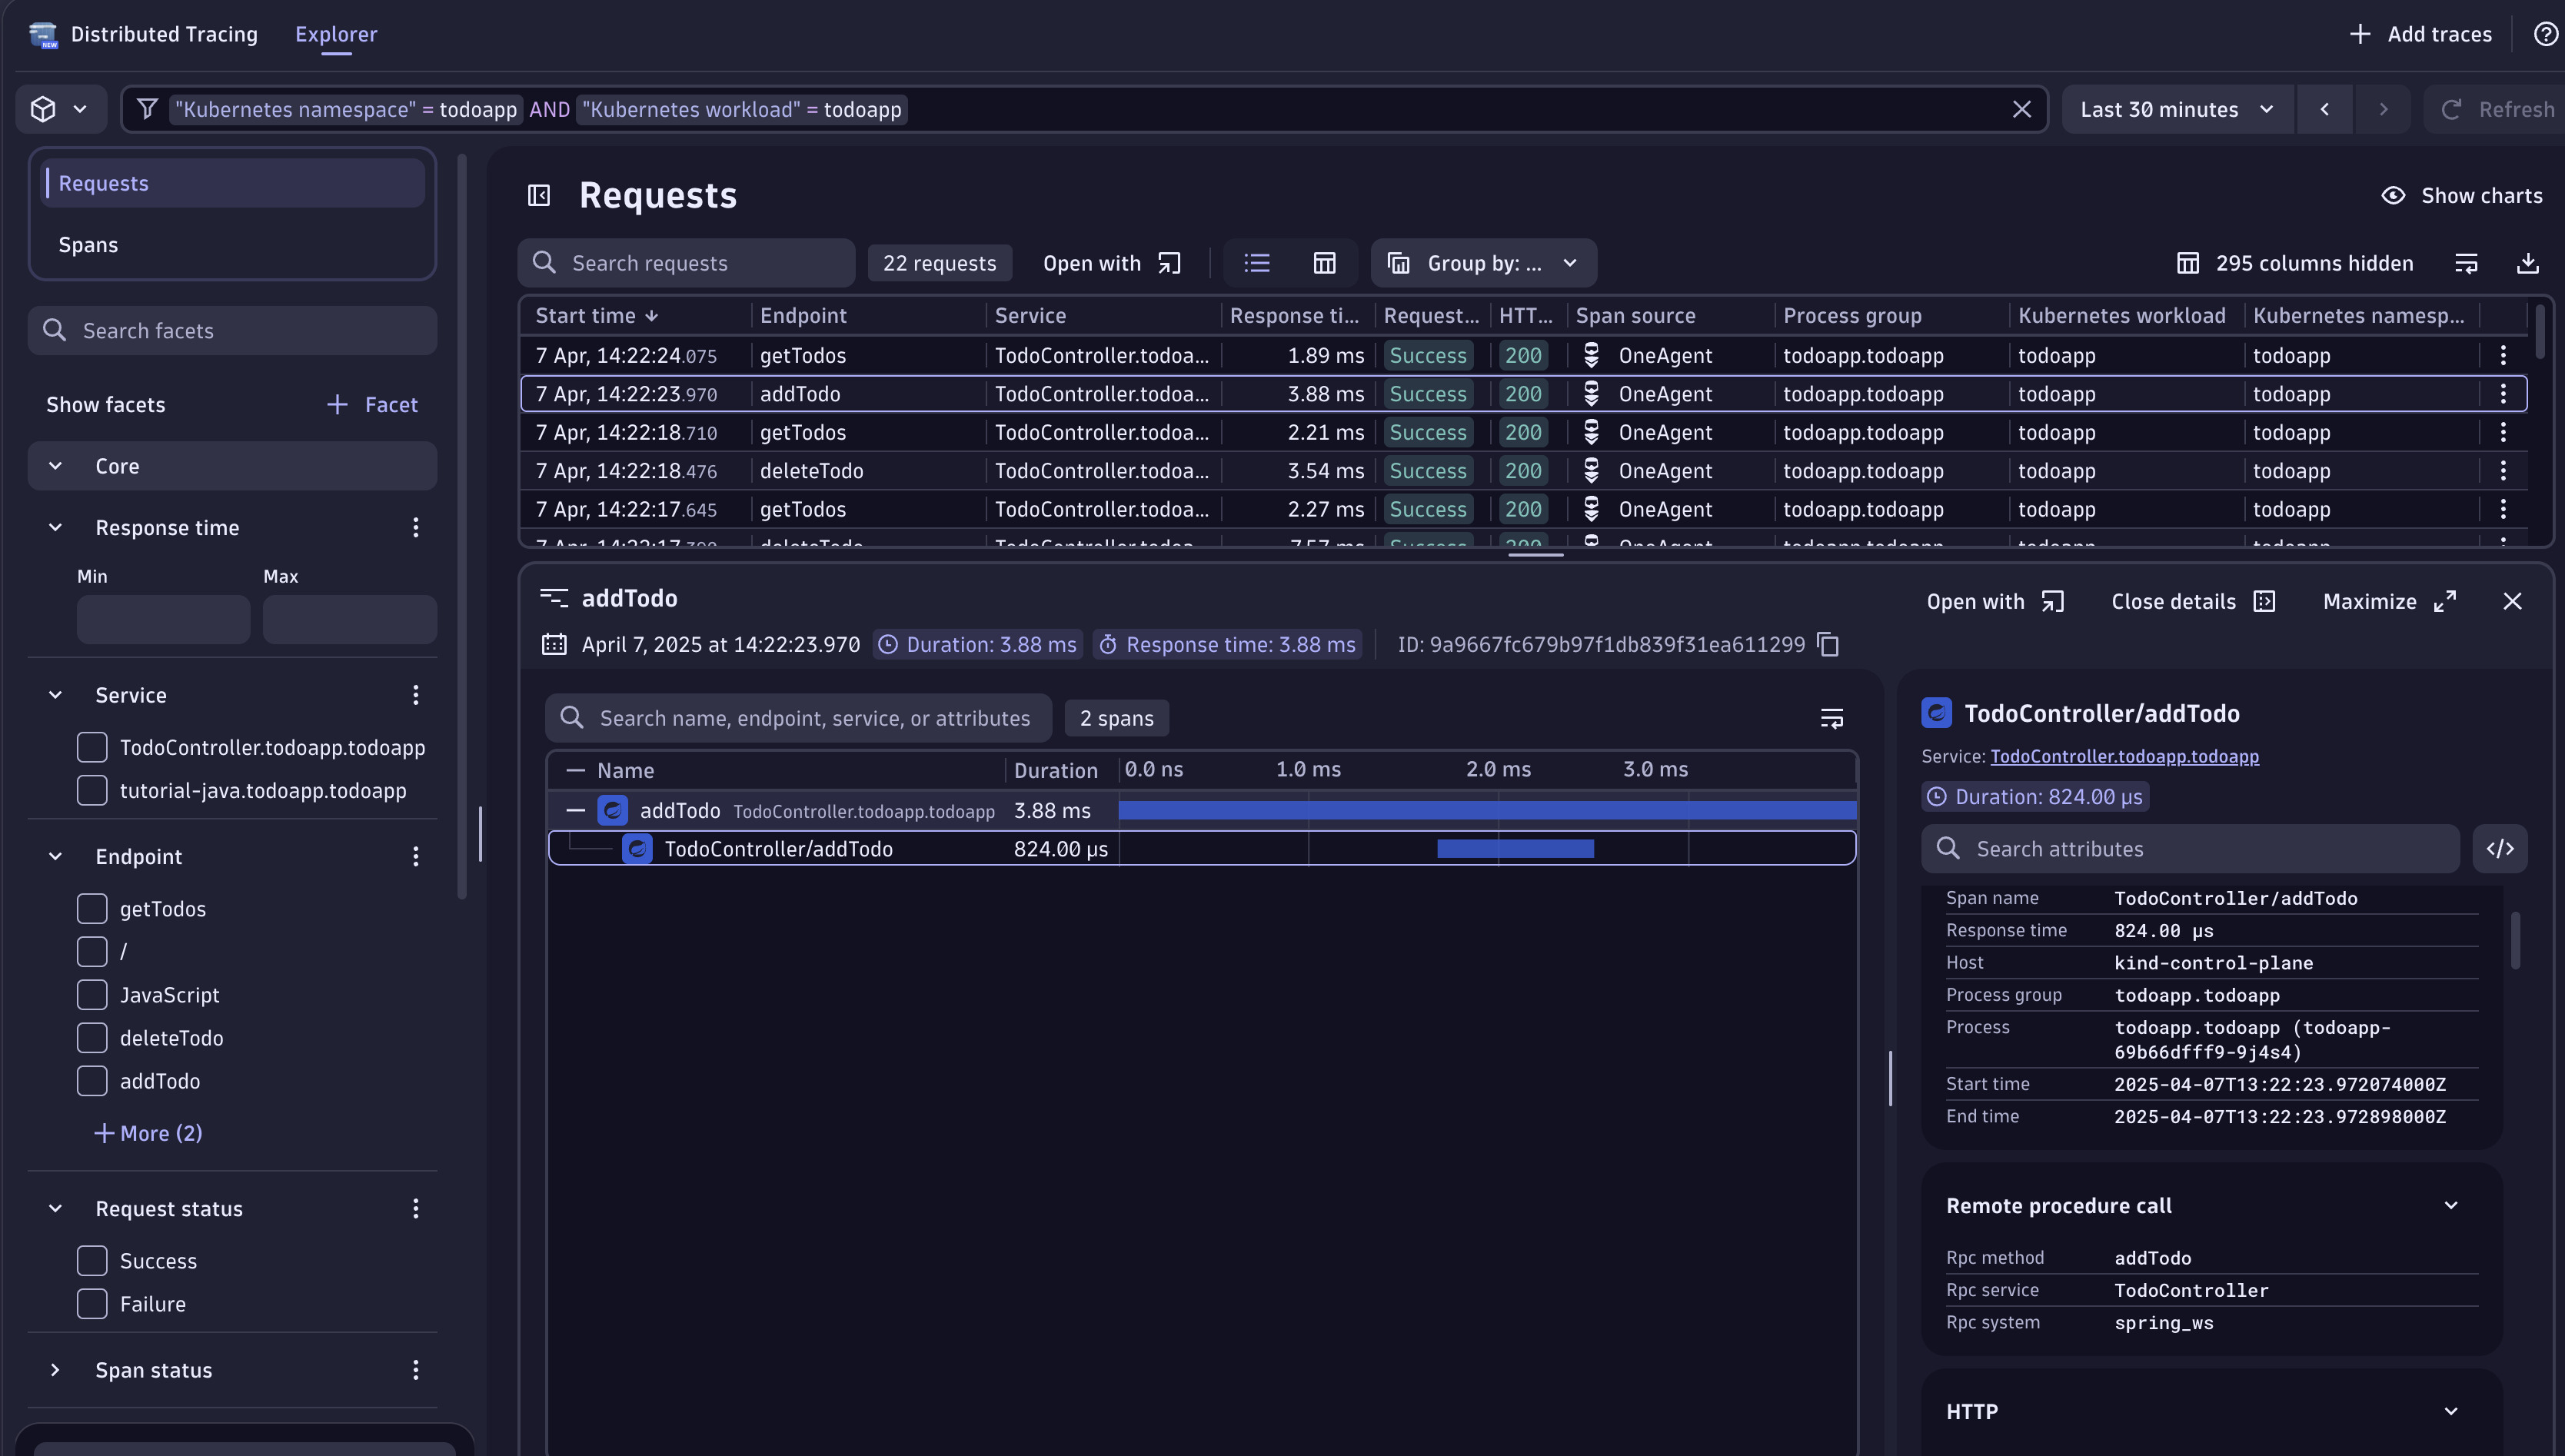2565x1456 pixels.
Task: Collapse the Remote procedure call section
Action: click(x=2450, y=1206)
